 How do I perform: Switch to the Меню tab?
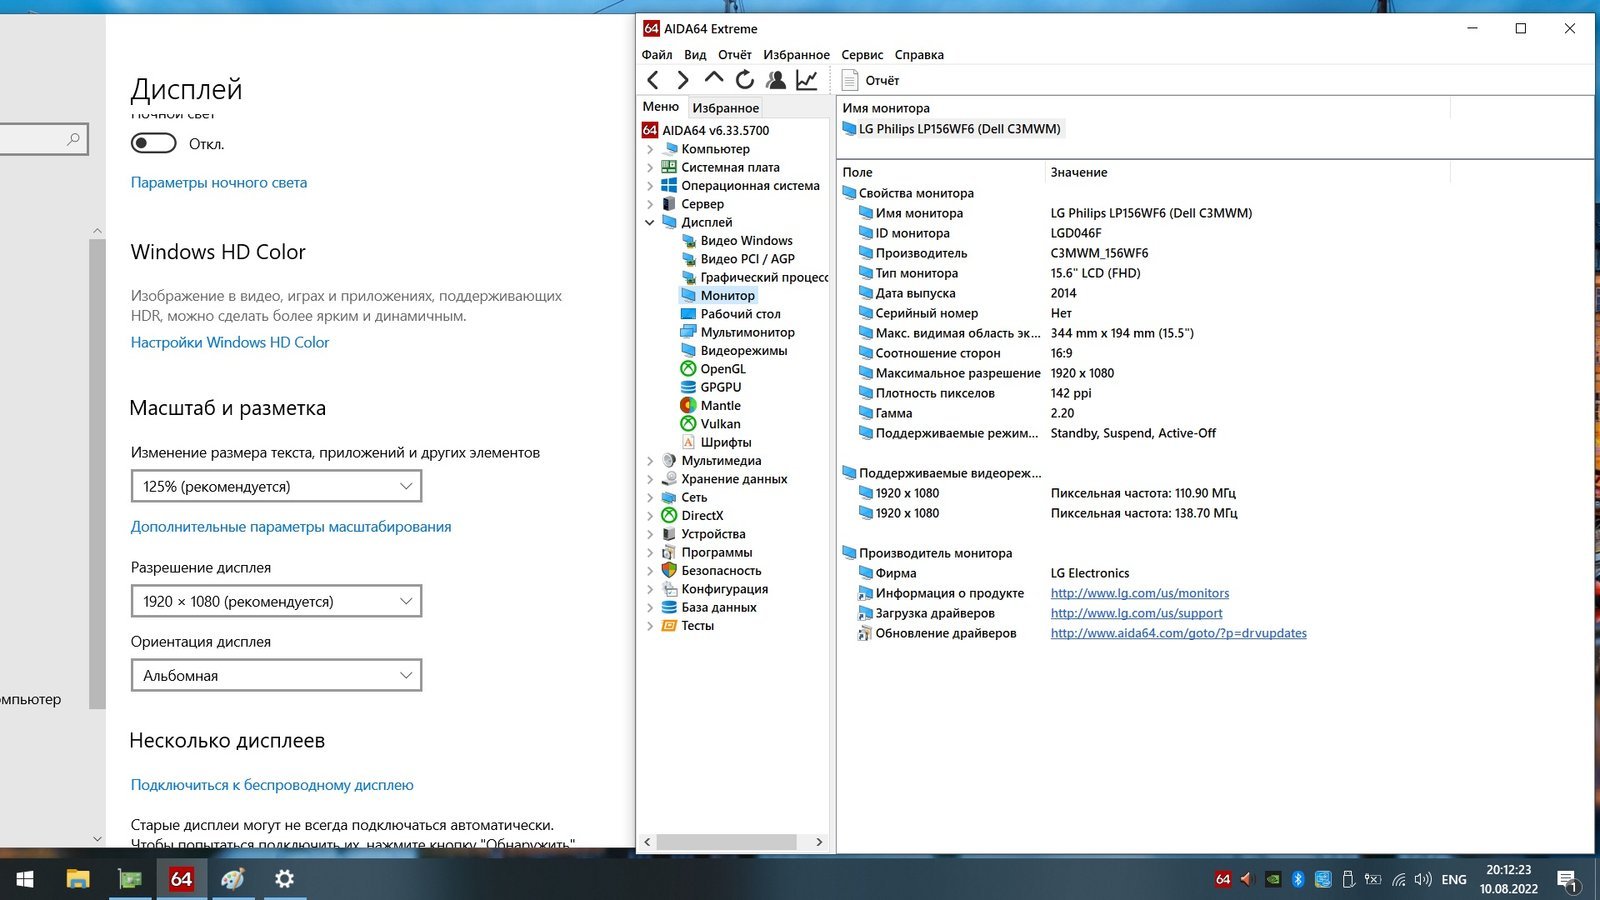(661, 107)
